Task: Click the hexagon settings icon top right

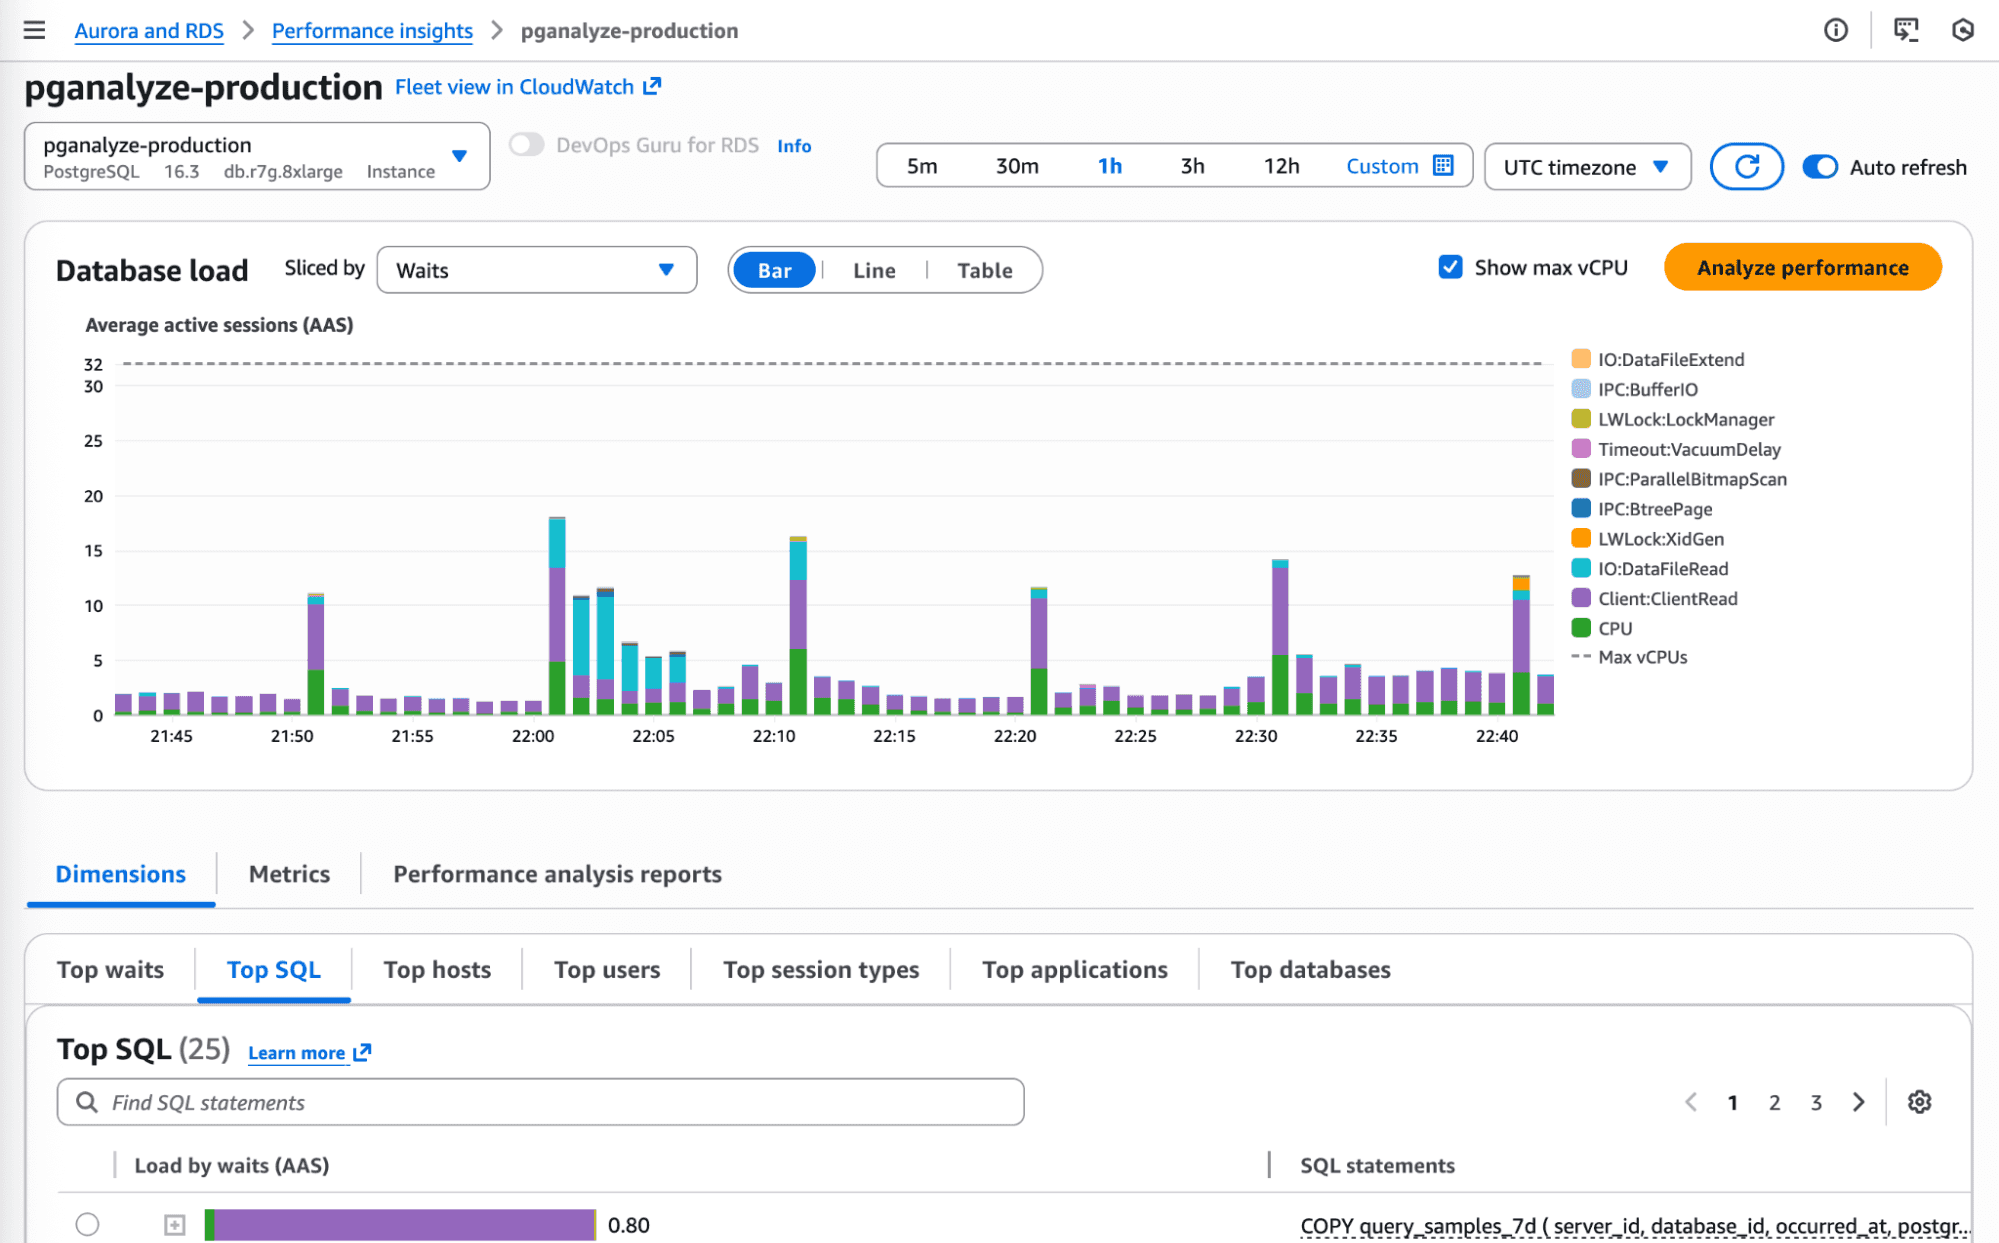Action: point(1962,30)
